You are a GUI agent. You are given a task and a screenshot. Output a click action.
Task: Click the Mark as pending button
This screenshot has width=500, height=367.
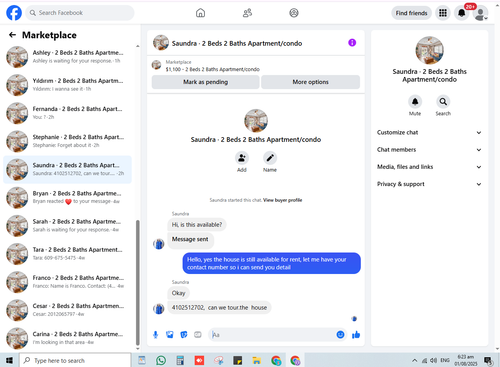tap(205, 82)
